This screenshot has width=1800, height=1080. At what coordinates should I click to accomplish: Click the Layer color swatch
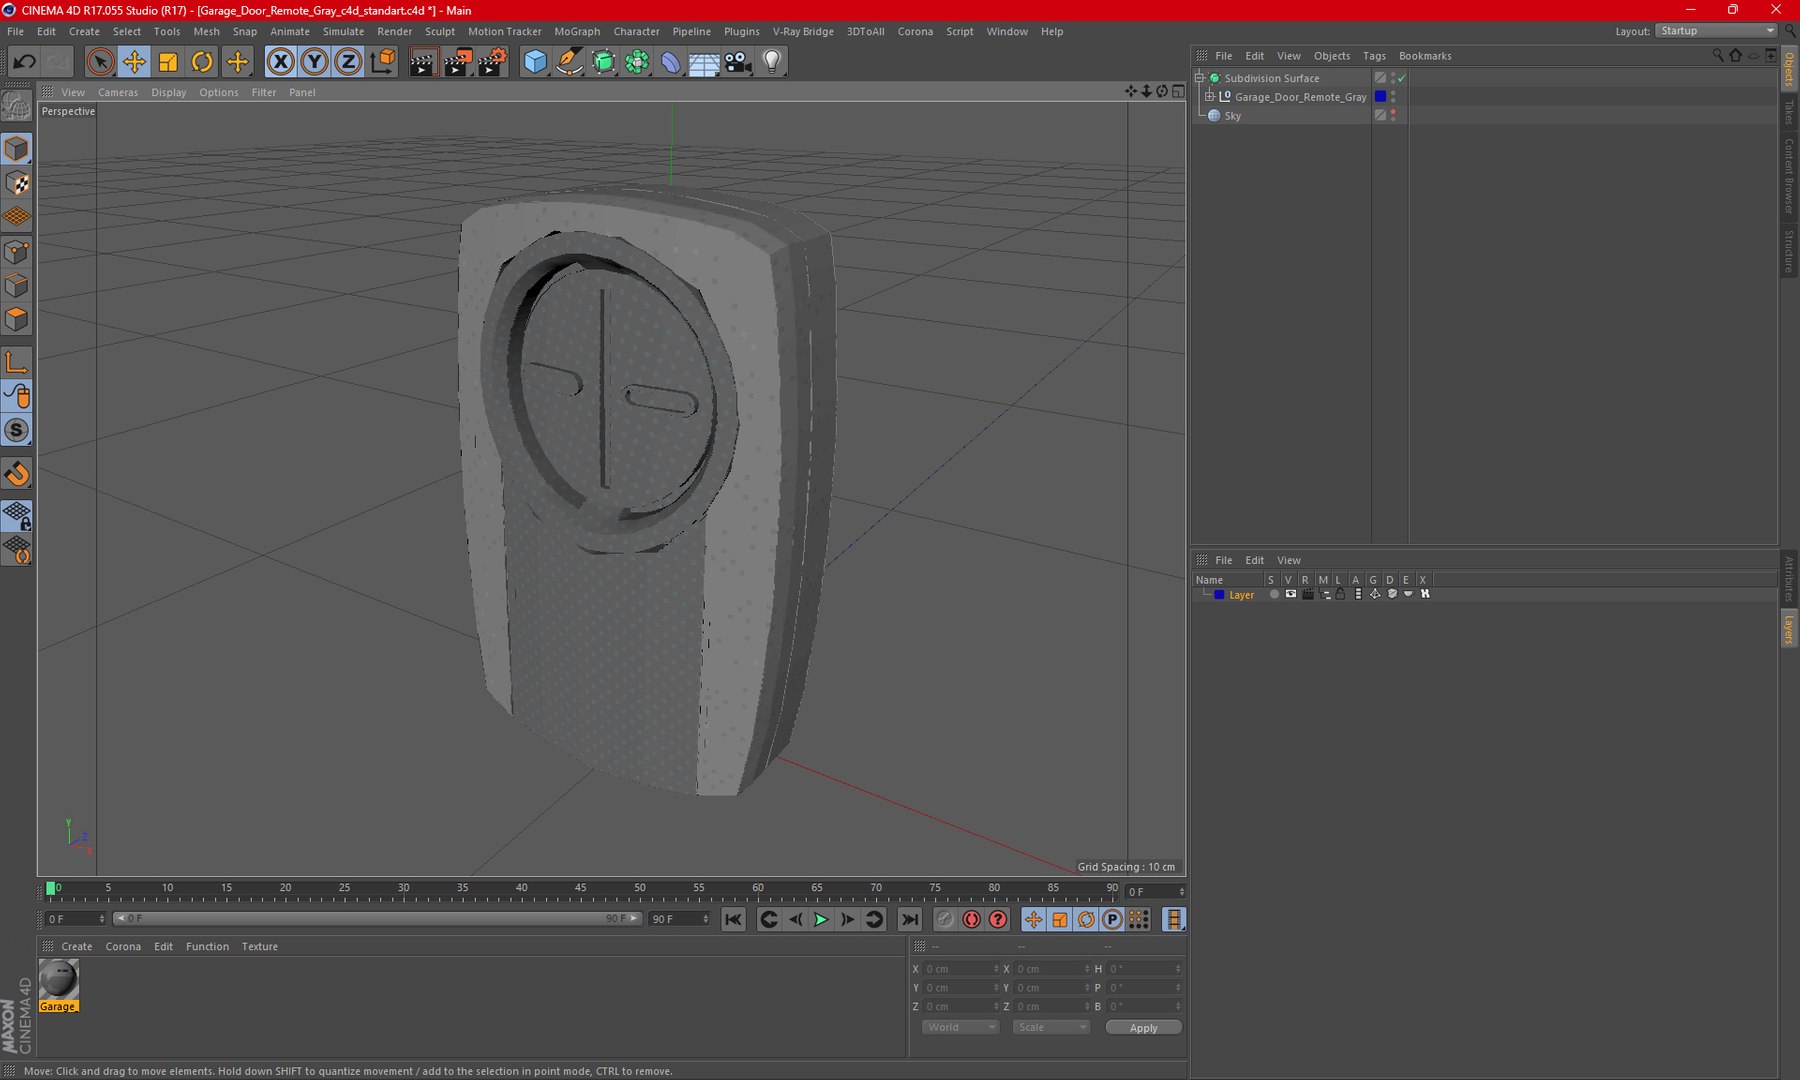(x=1219, y=595)
